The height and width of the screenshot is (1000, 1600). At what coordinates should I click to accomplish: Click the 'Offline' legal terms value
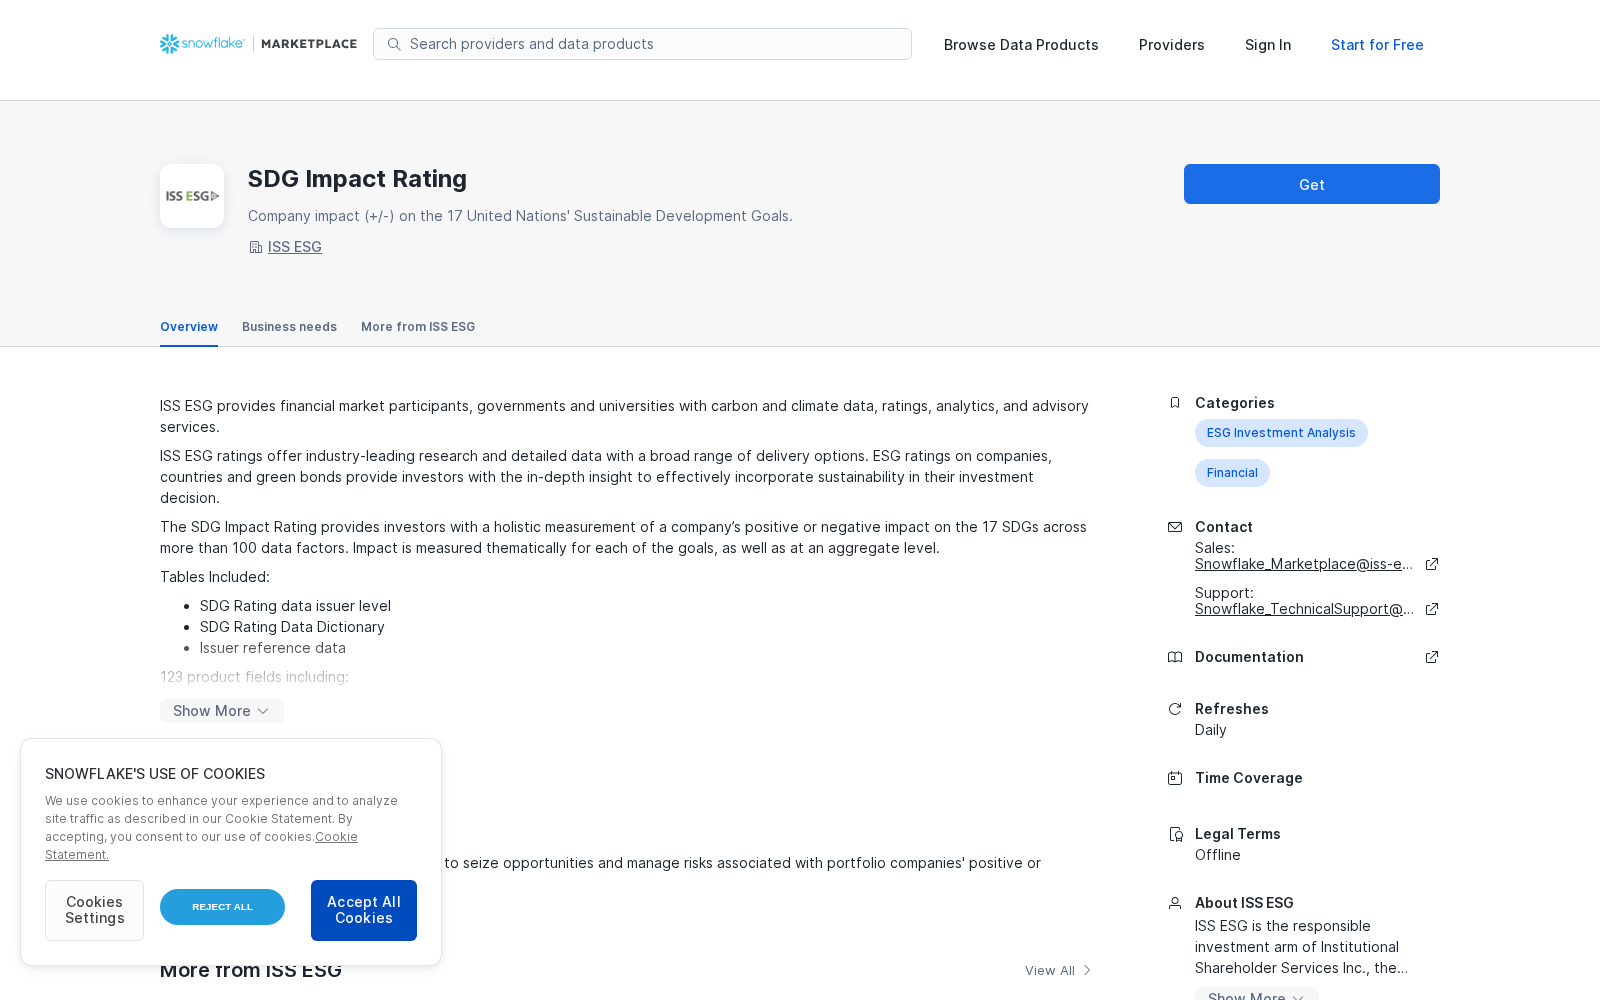[x=1218, y=855]
